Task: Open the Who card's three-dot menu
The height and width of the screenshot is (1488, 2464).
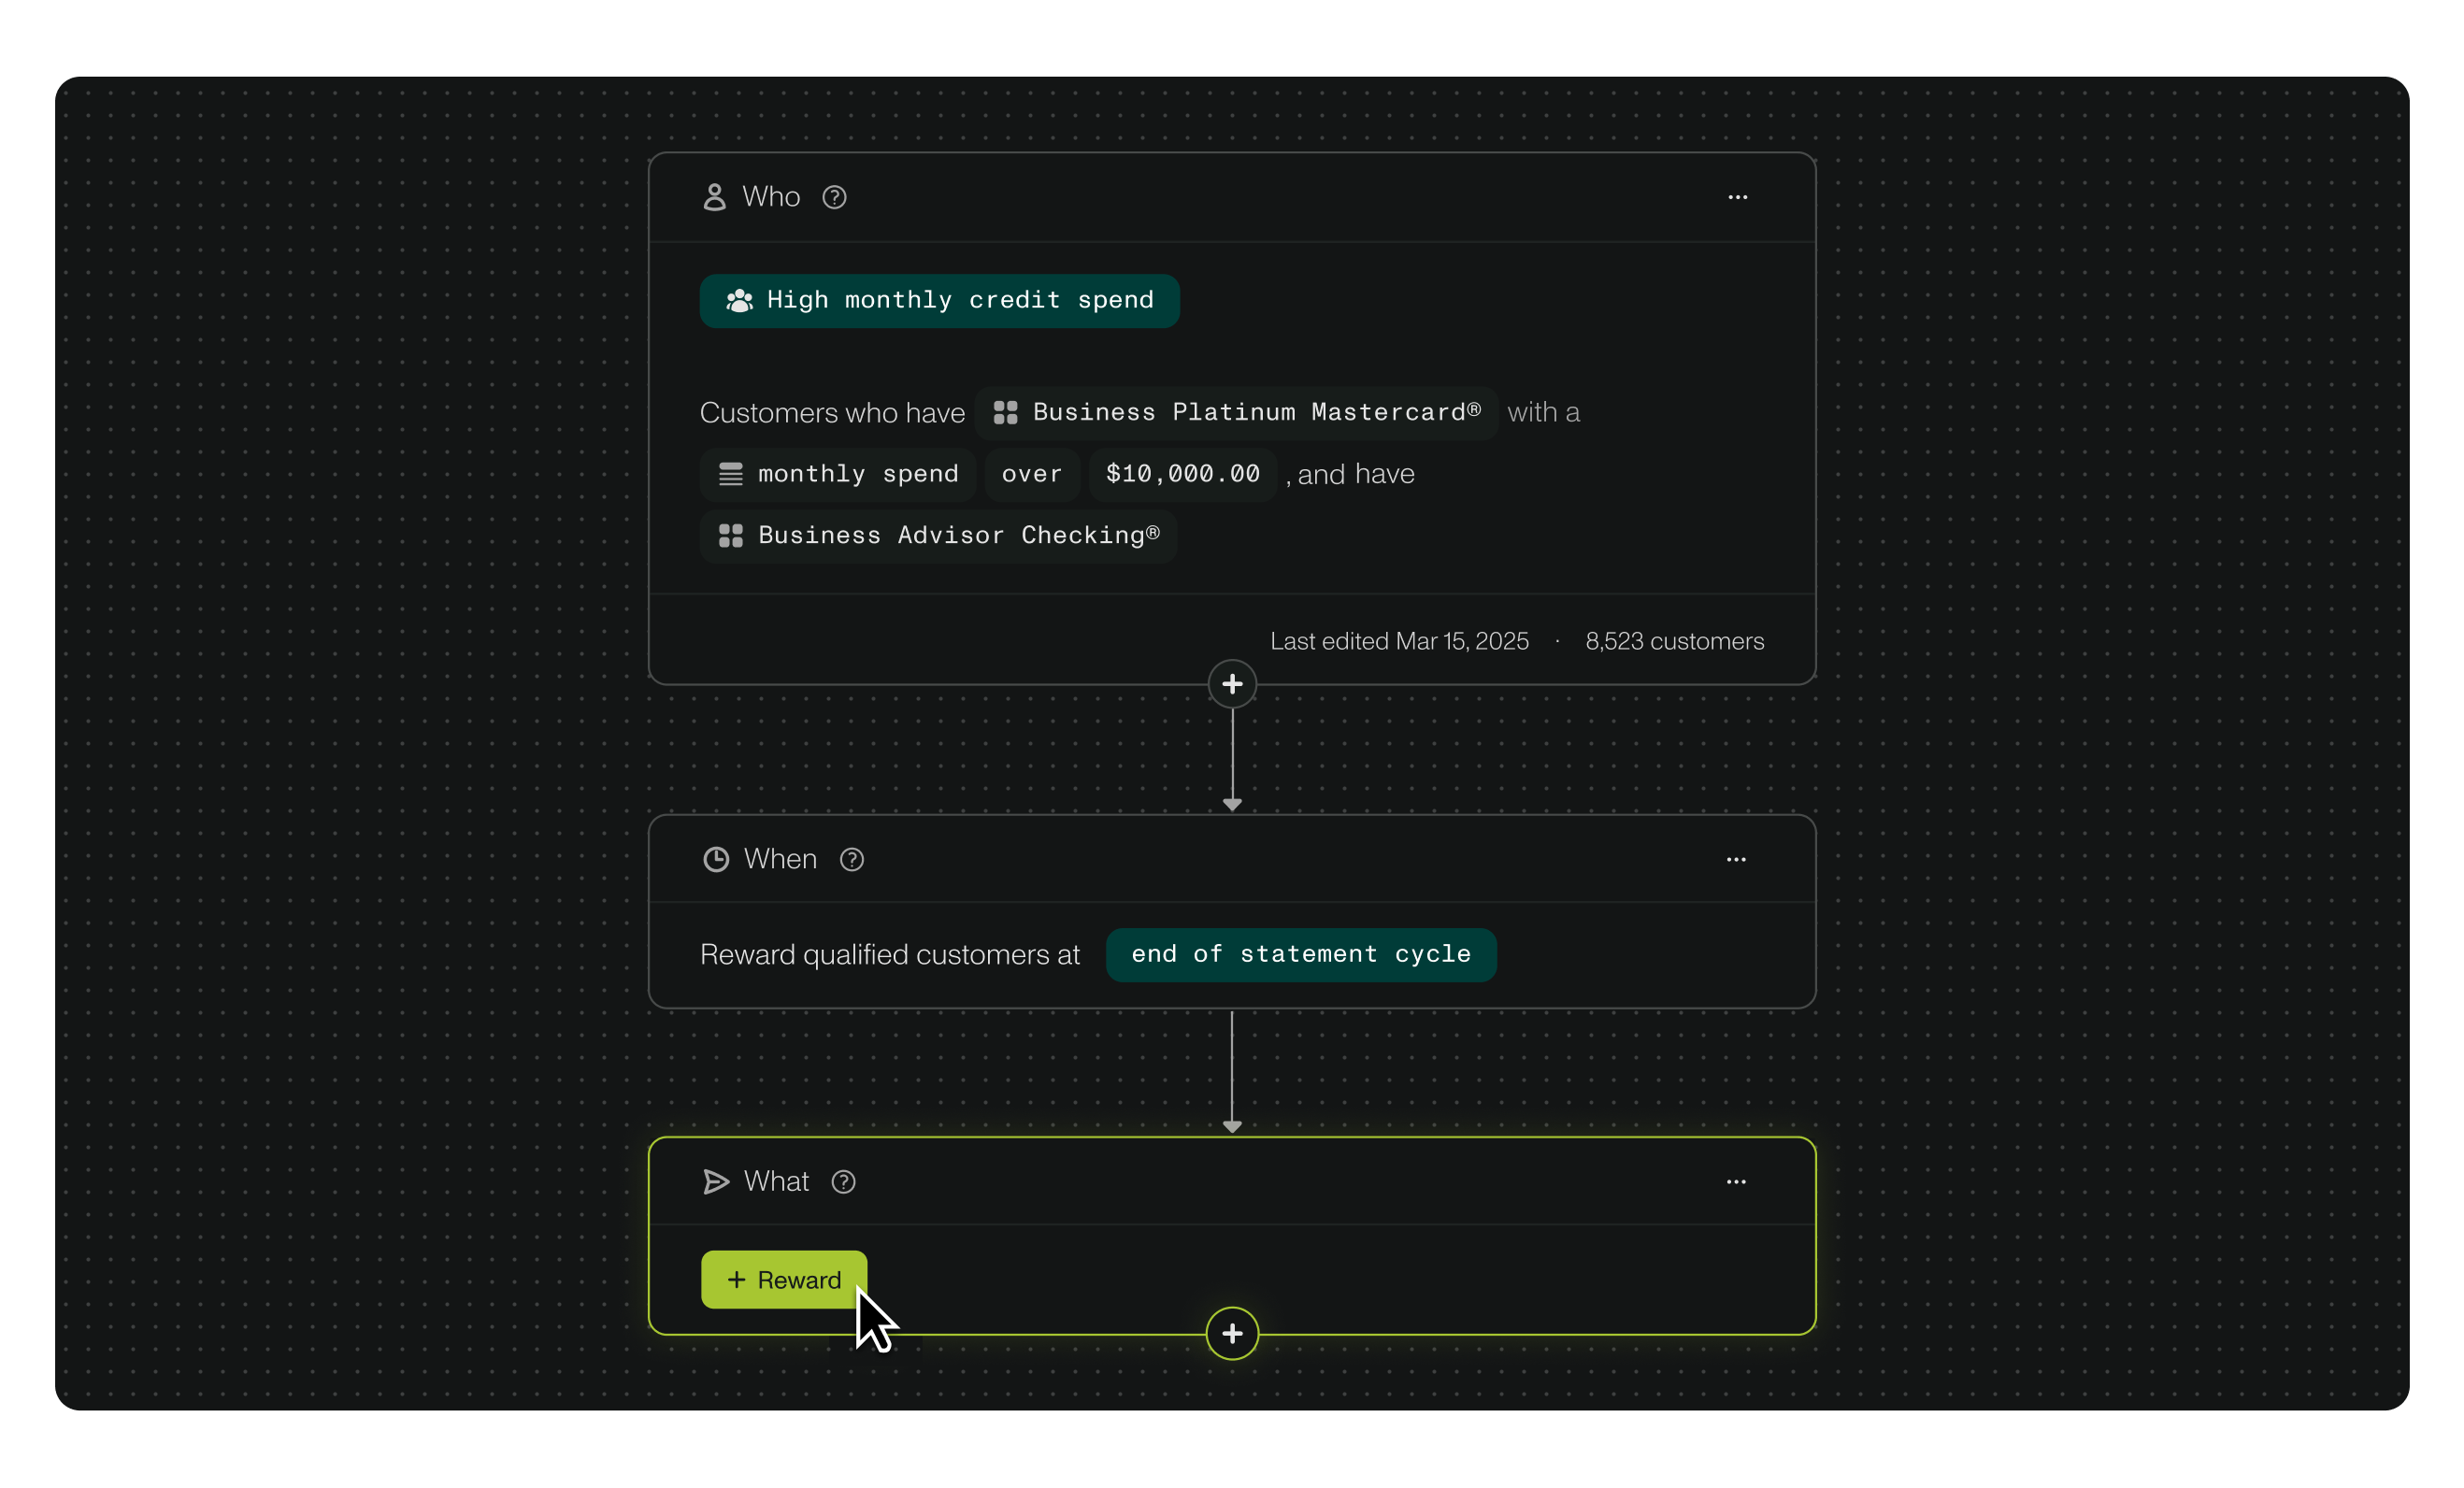Action: point(1737,197)
